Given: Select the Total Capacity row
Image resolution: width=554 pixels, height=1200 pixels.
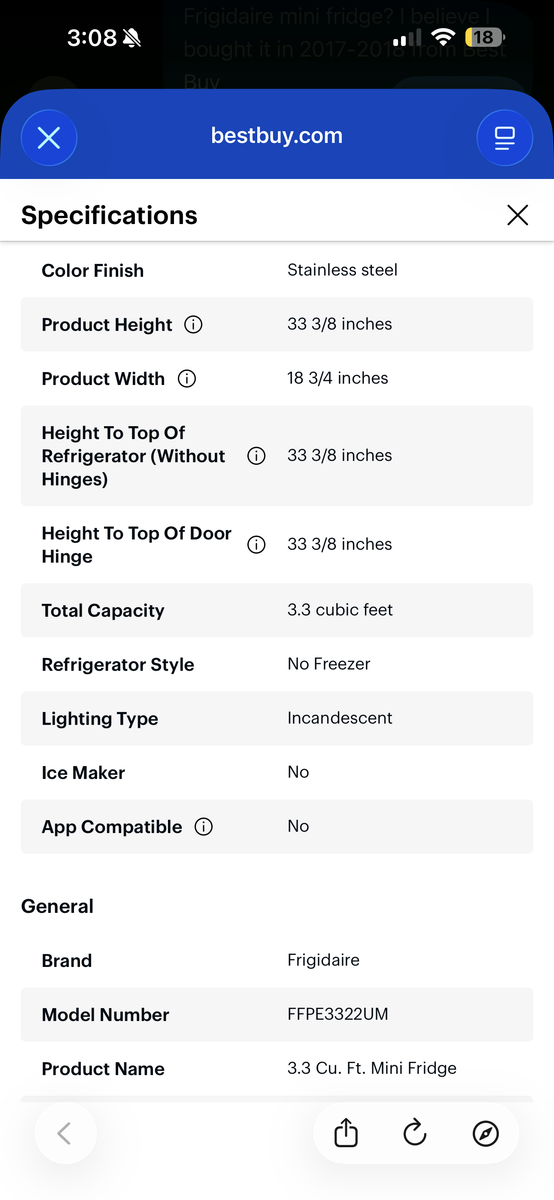Looking at the screenshot, I should (x=277, y=611).
